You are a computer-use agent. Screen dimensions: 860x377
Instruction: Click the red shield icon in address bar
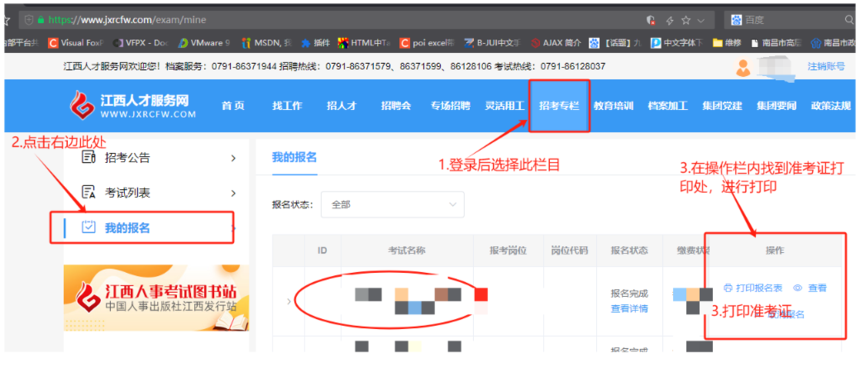[x=651, y=20]
